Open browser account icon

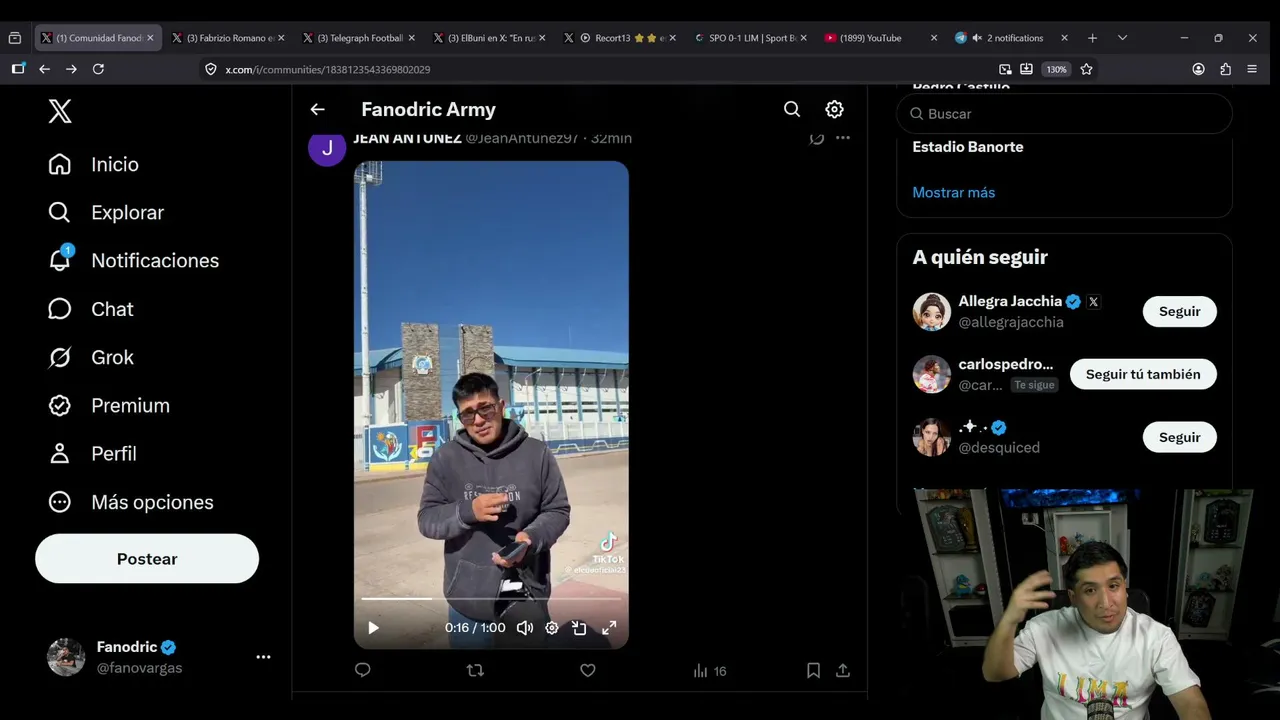1198,69
